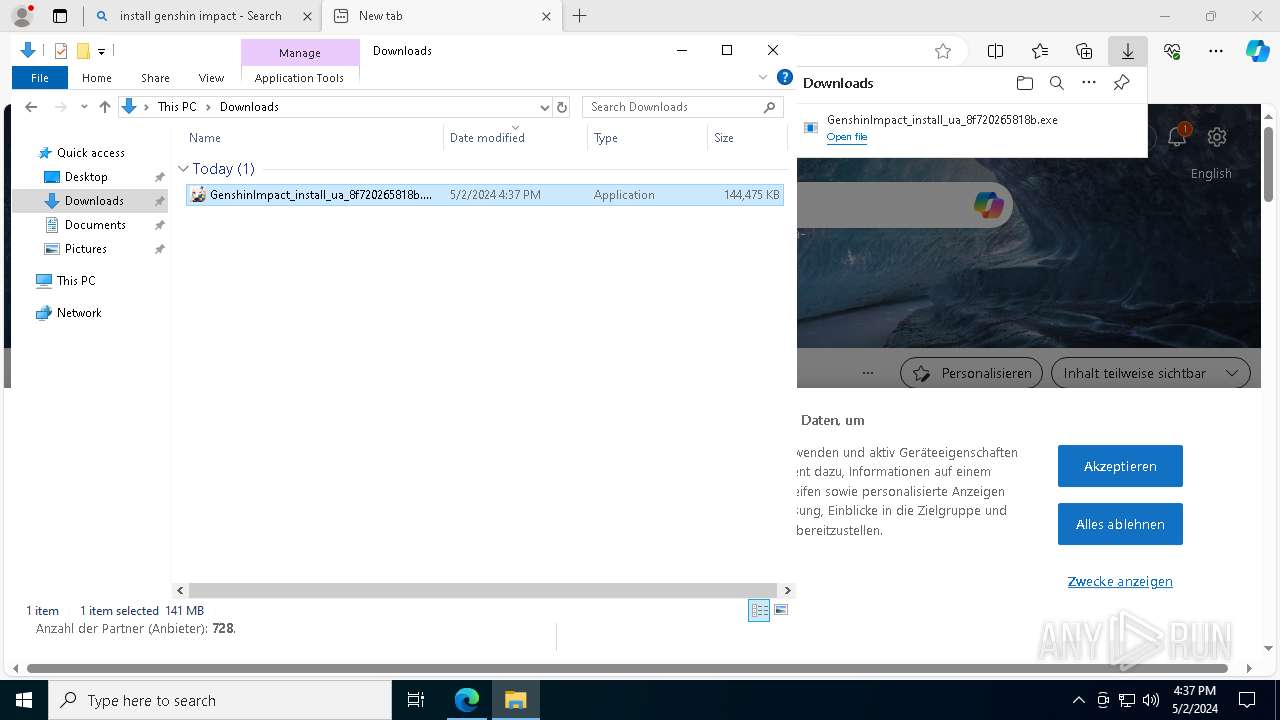The width and height of the screenshot is (1280, 720).
Task: Click the Alles ablehnen button
Action: click(x=1120, y=524)
